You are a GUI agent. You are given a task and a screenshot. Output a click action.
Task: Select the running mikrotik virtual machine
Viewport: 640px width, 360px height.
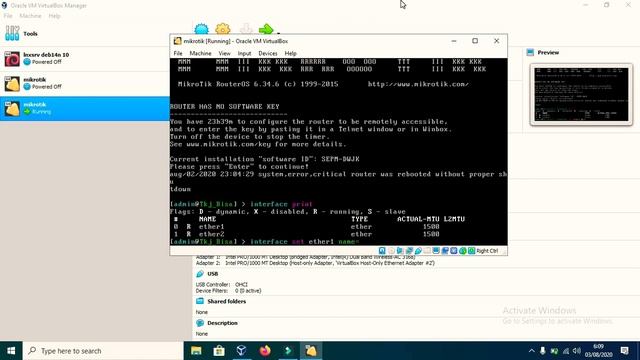pos(84,108)
